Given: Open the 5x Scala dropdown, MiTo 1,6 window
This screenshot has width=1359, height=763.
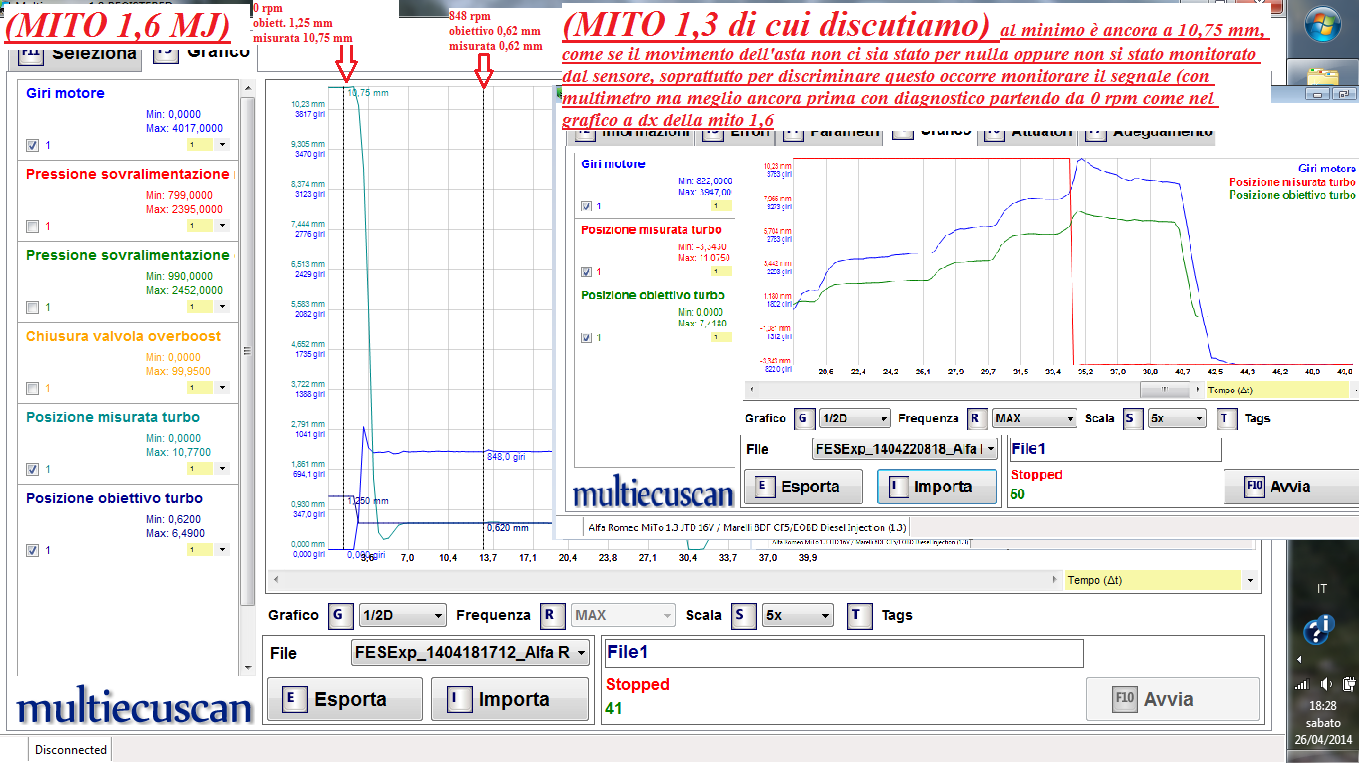Looking at the screenshot, I should click(798, 615).
